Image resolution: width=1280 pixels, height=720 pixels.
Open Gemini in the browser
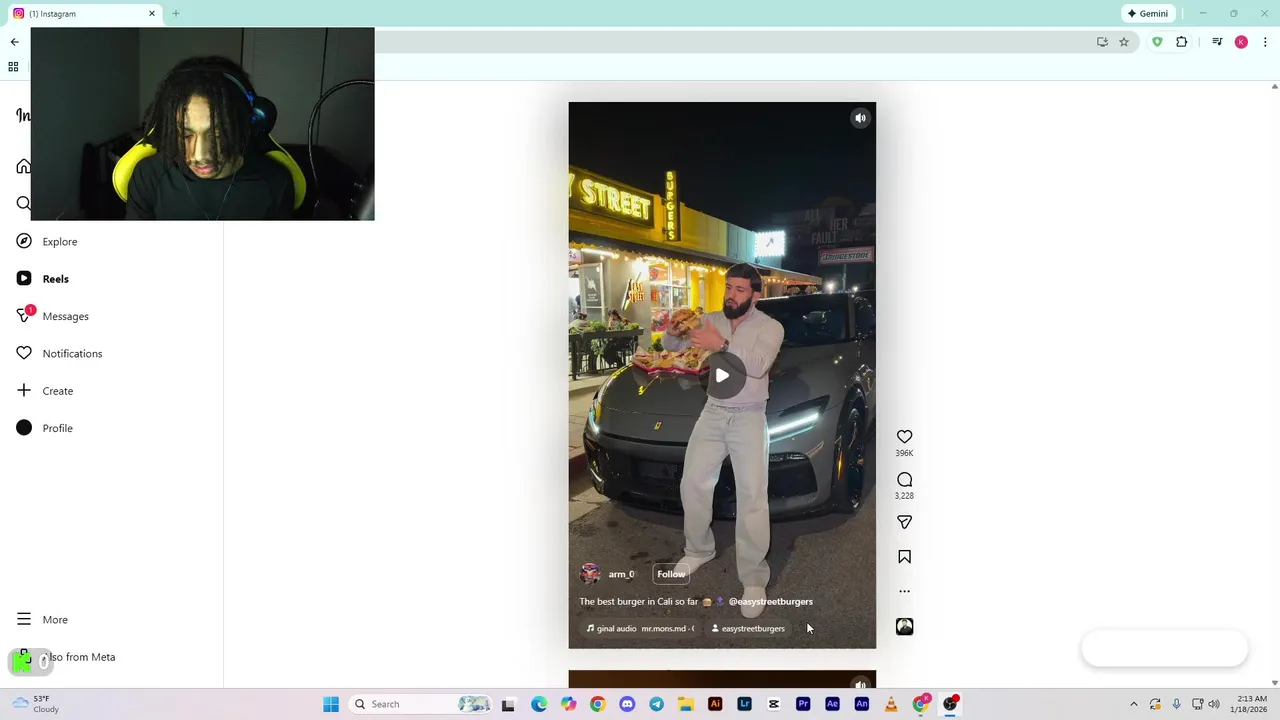1148,14
